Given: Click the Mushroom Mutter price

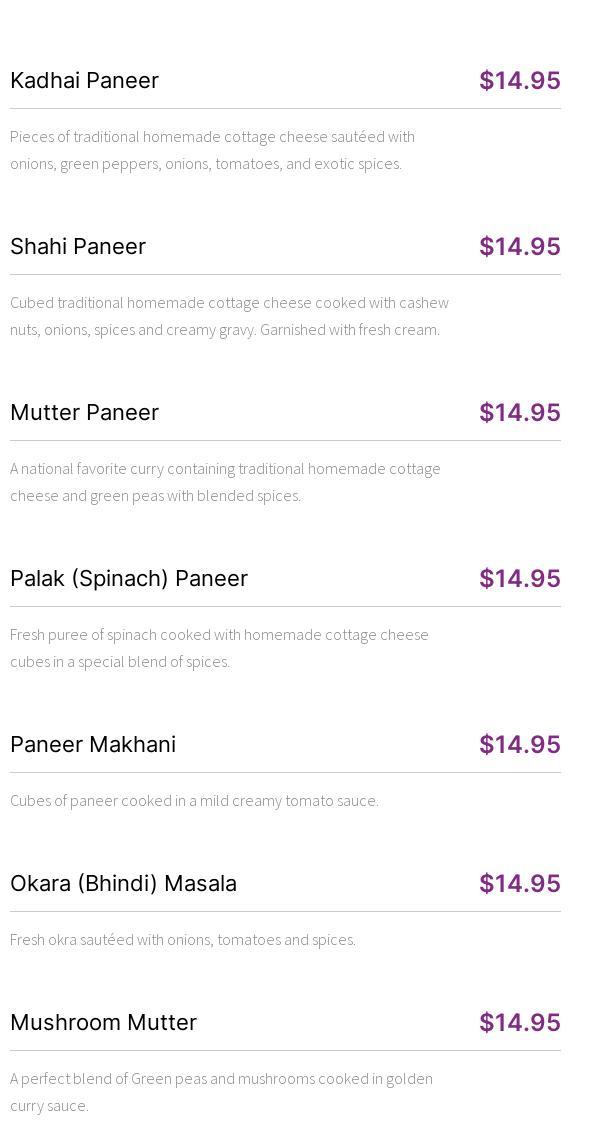Looking at the screenshot, I should (x=519, y=1022).
